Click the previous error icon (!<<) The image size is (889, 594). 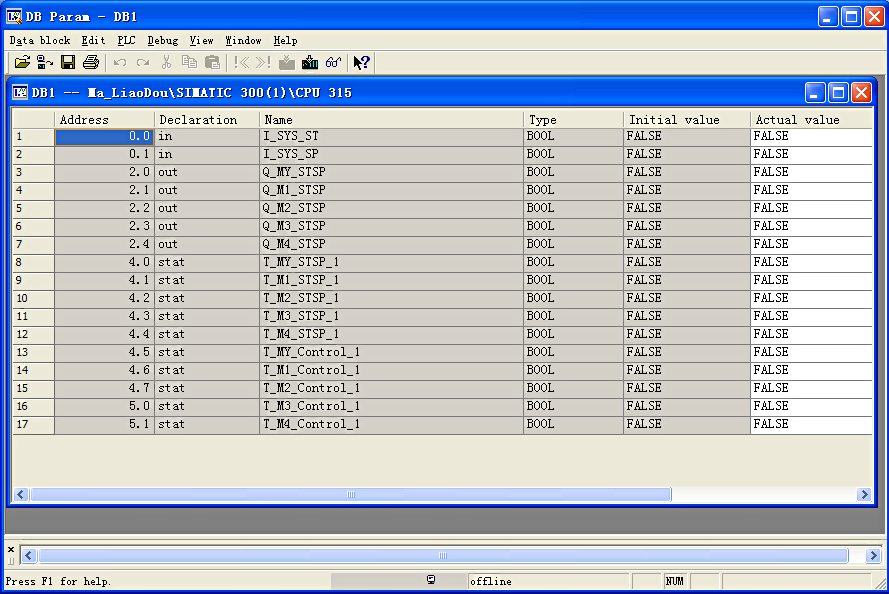(x=242, y=62)
